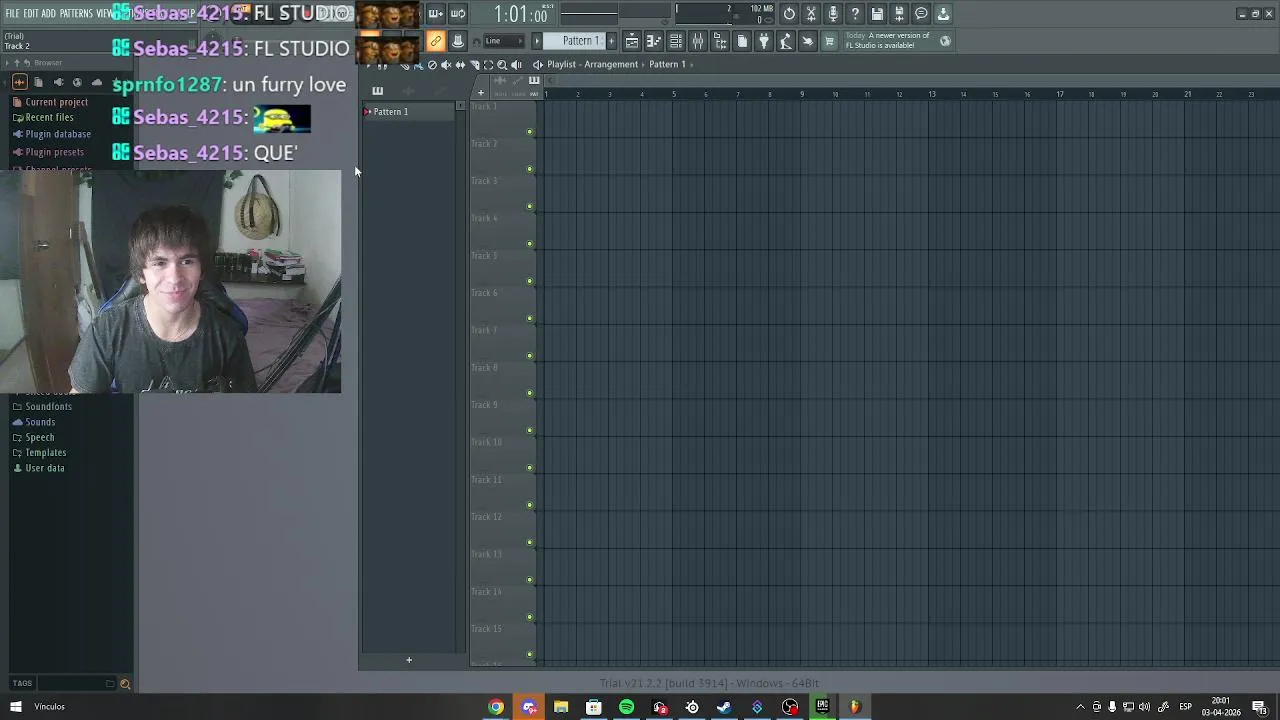Open the audio editor scissors icon

[811, 14]
